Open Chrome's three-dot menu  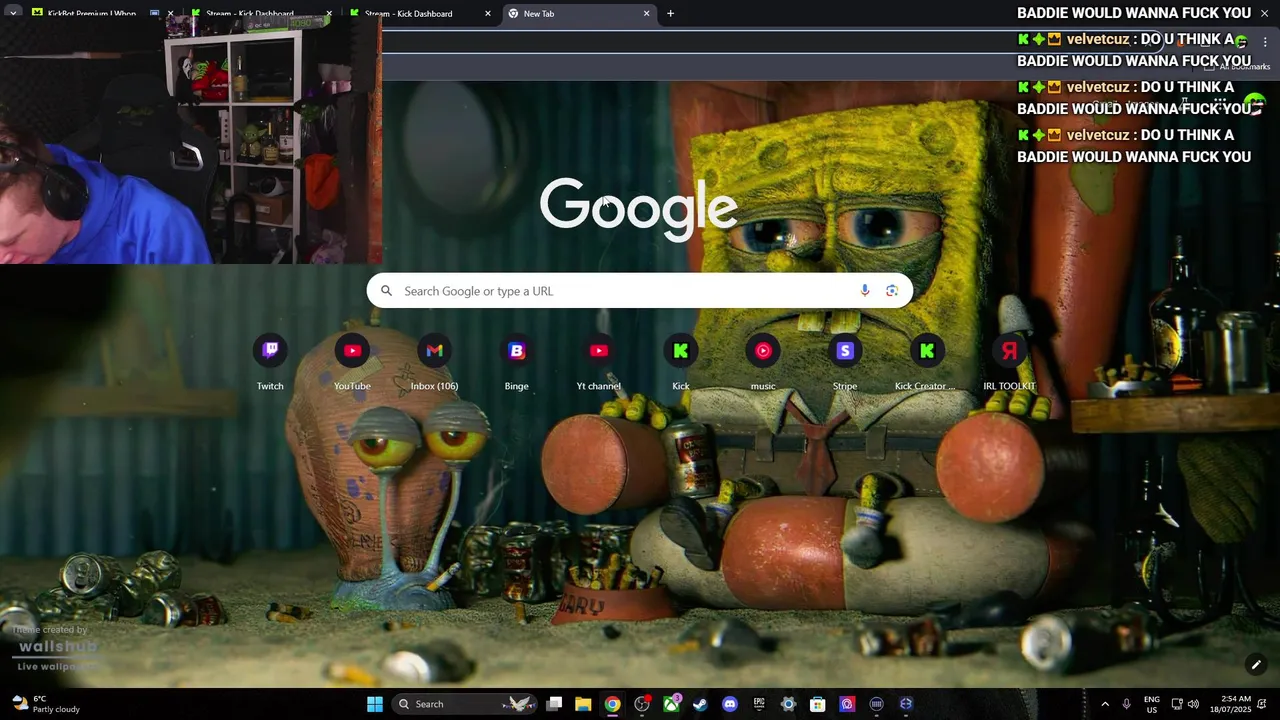point(1265,42)
